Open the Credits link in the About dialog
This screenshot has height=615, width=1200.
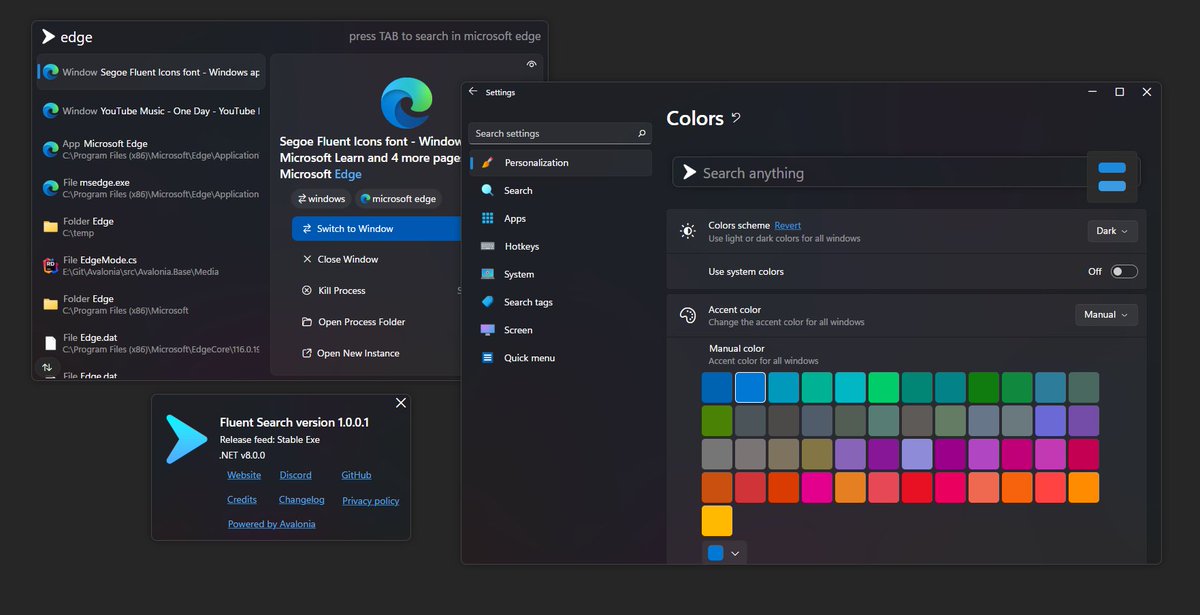click(242, 499)
